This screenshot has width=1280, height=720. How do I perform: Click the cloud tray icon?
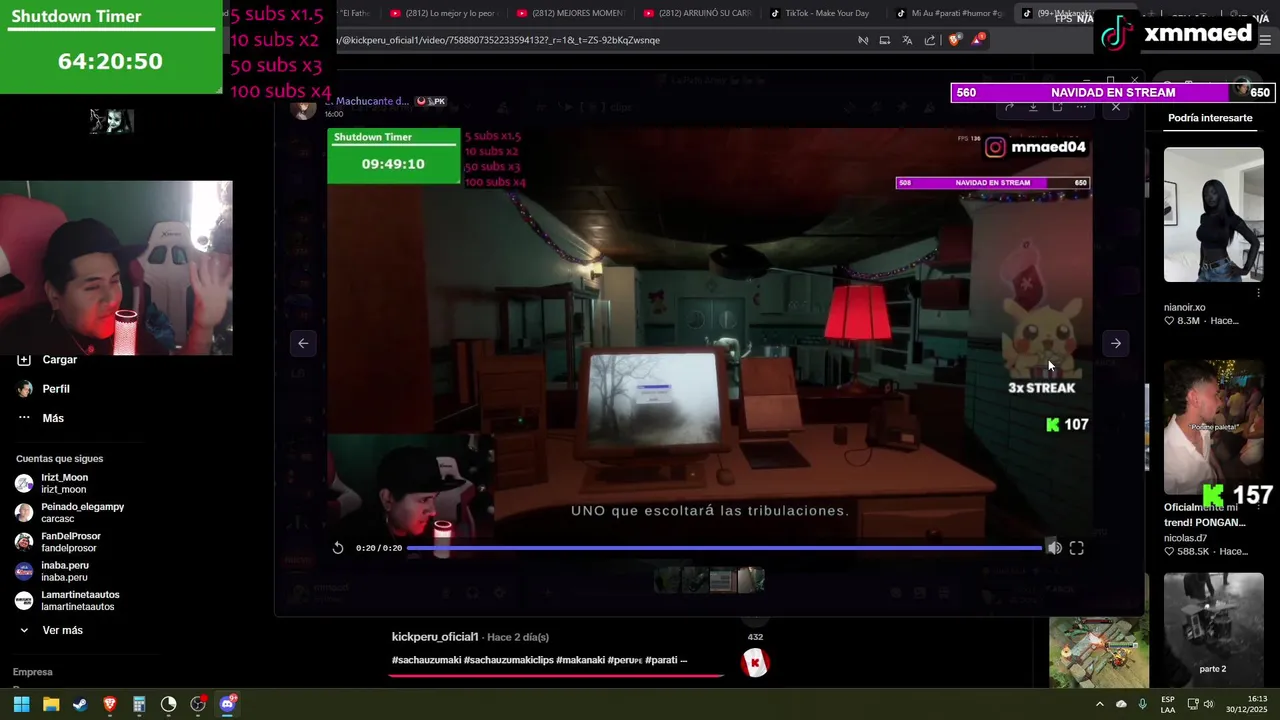(1121, 704)
